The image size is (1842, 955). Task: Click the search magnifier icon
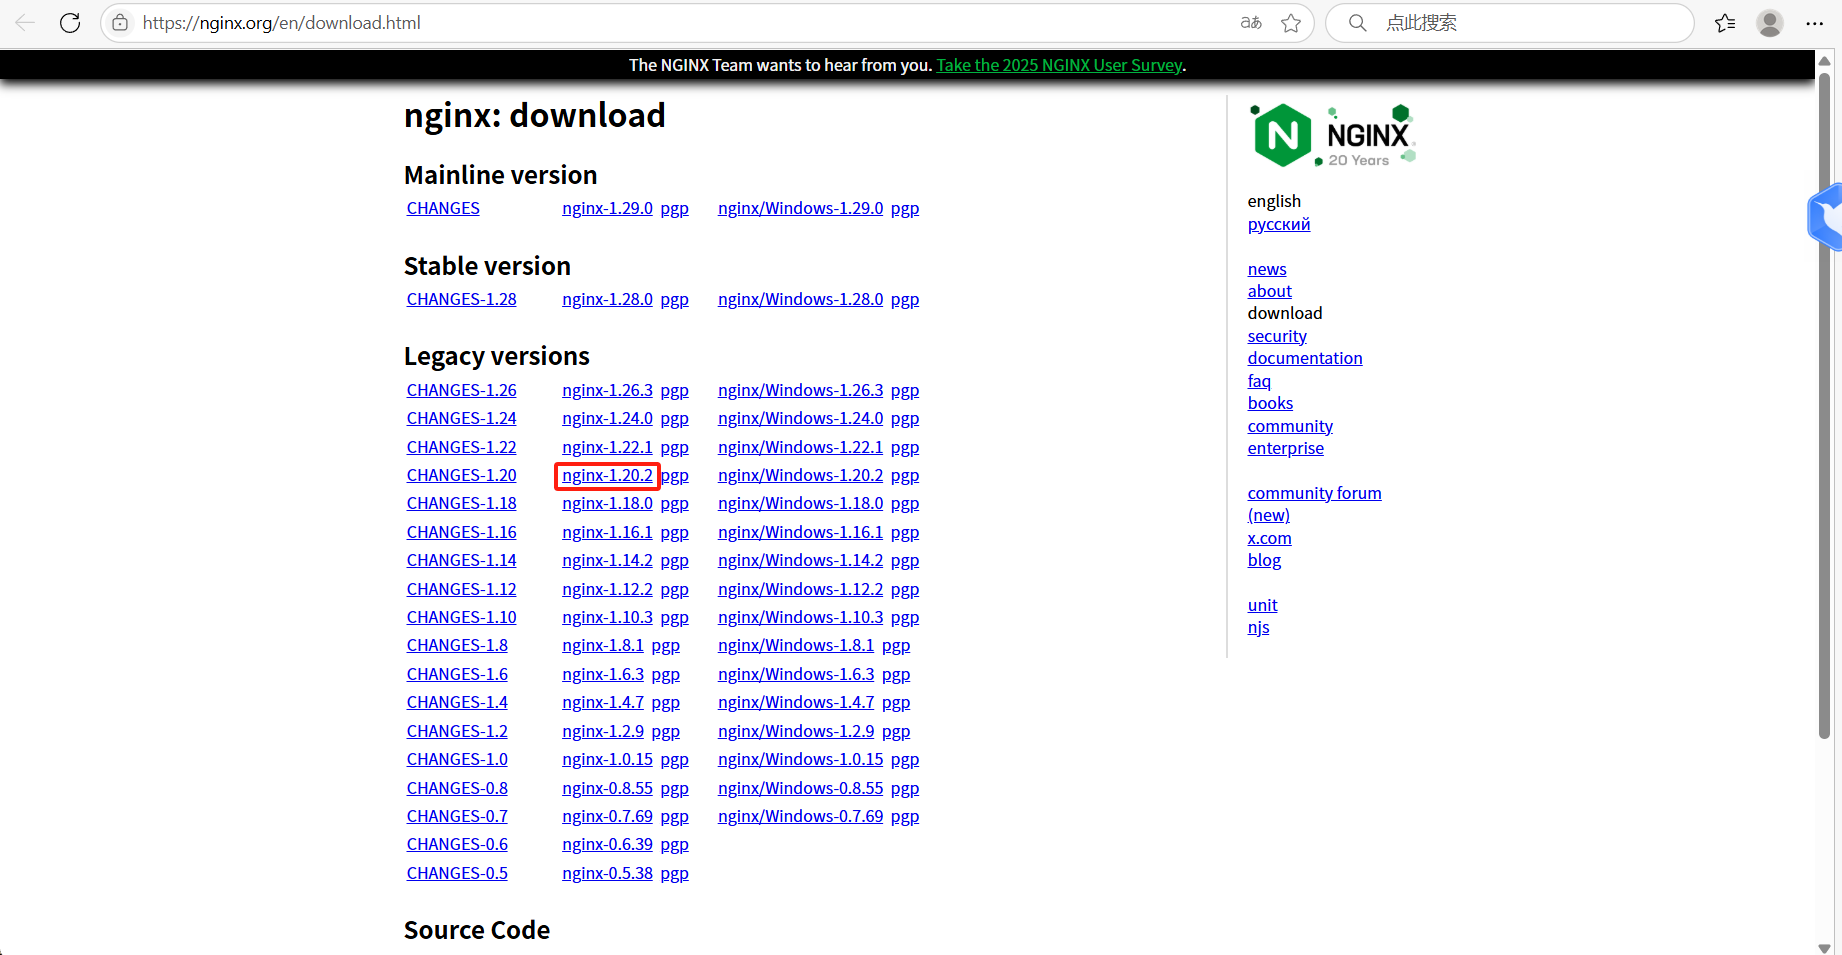[1357, 22]
